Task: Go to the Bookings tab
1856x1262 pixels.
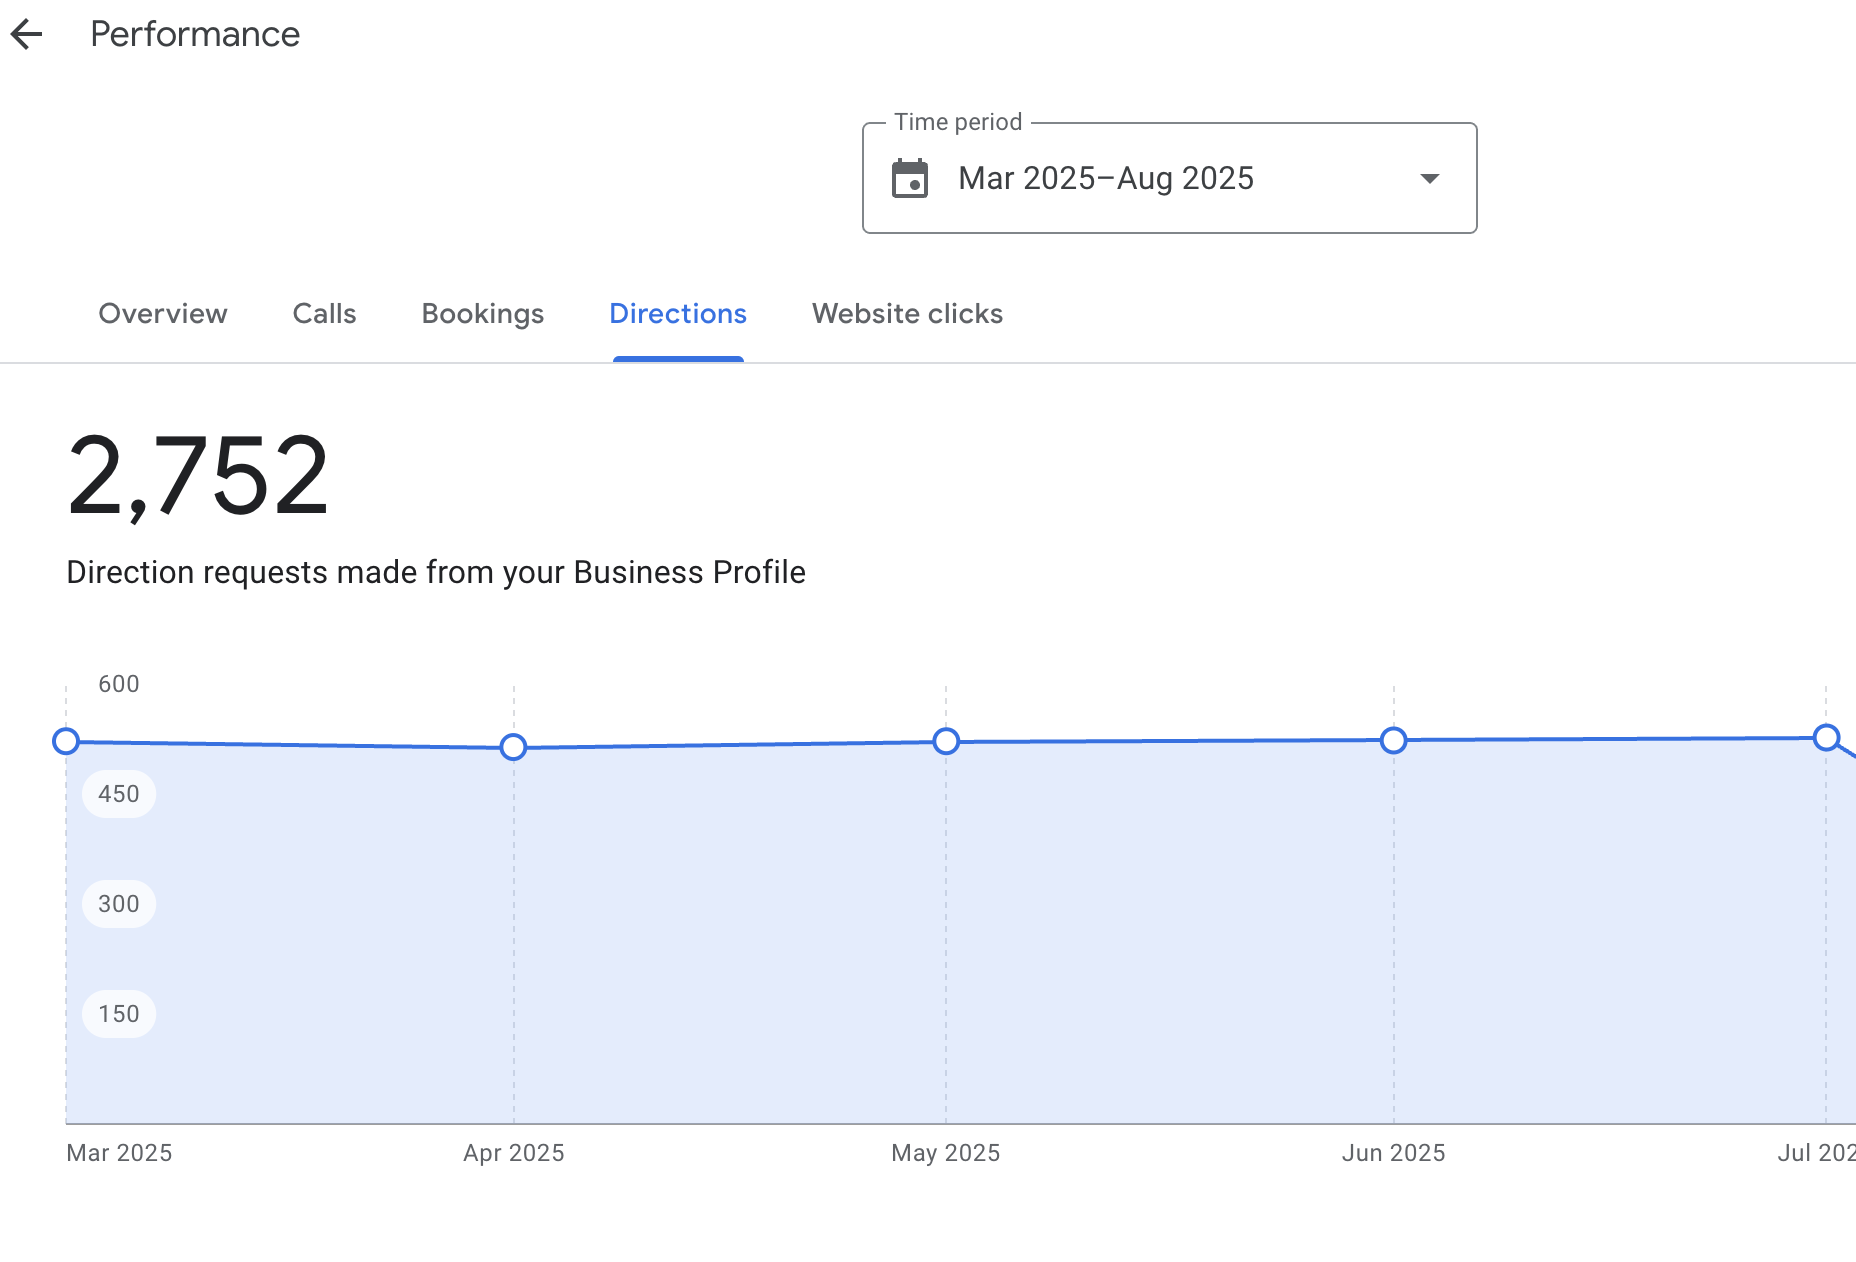Action: click(x=482, y=314)
